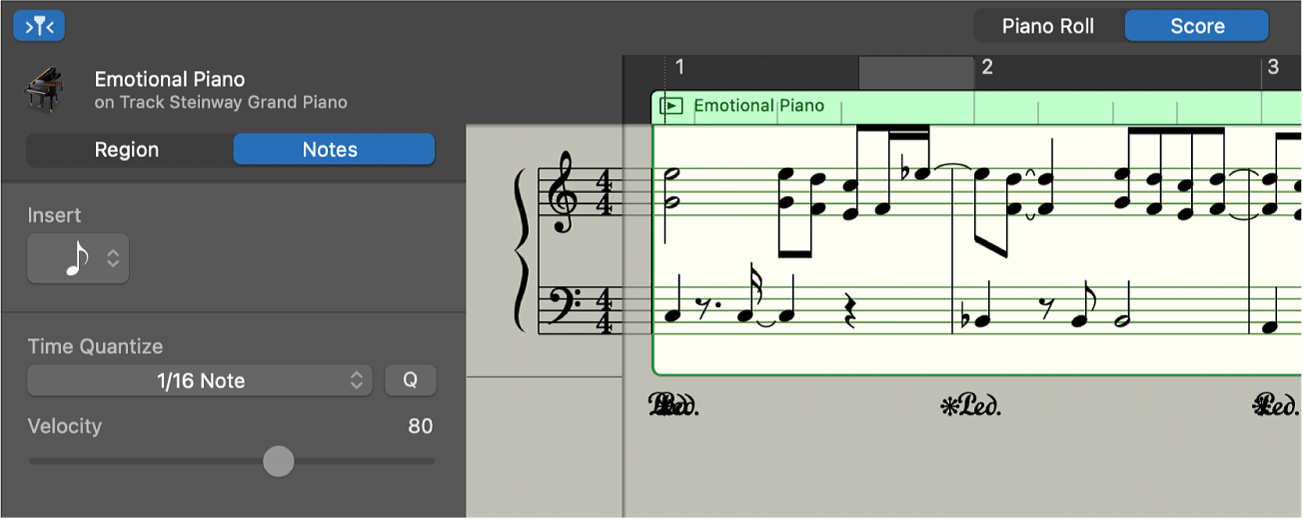Click the bass clef symbol

564,304
